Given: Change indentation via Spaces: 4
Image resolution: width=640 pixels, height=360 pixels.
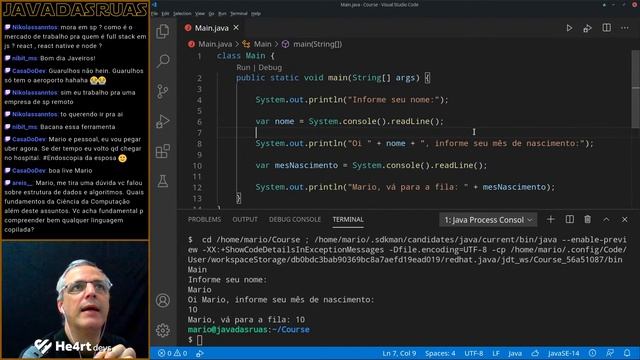Looking at the screenshot, I should click(x=440, y=353).
